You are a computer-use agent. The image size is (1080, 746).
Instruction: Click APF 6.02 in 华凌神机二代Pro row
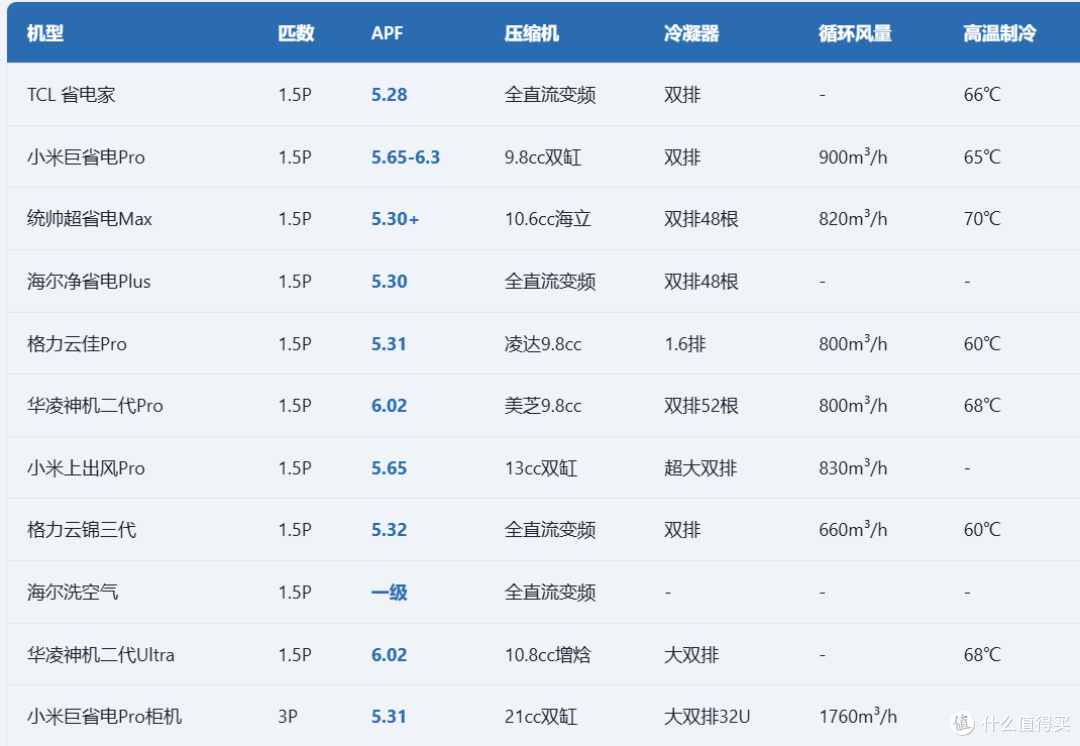(389, 406)
